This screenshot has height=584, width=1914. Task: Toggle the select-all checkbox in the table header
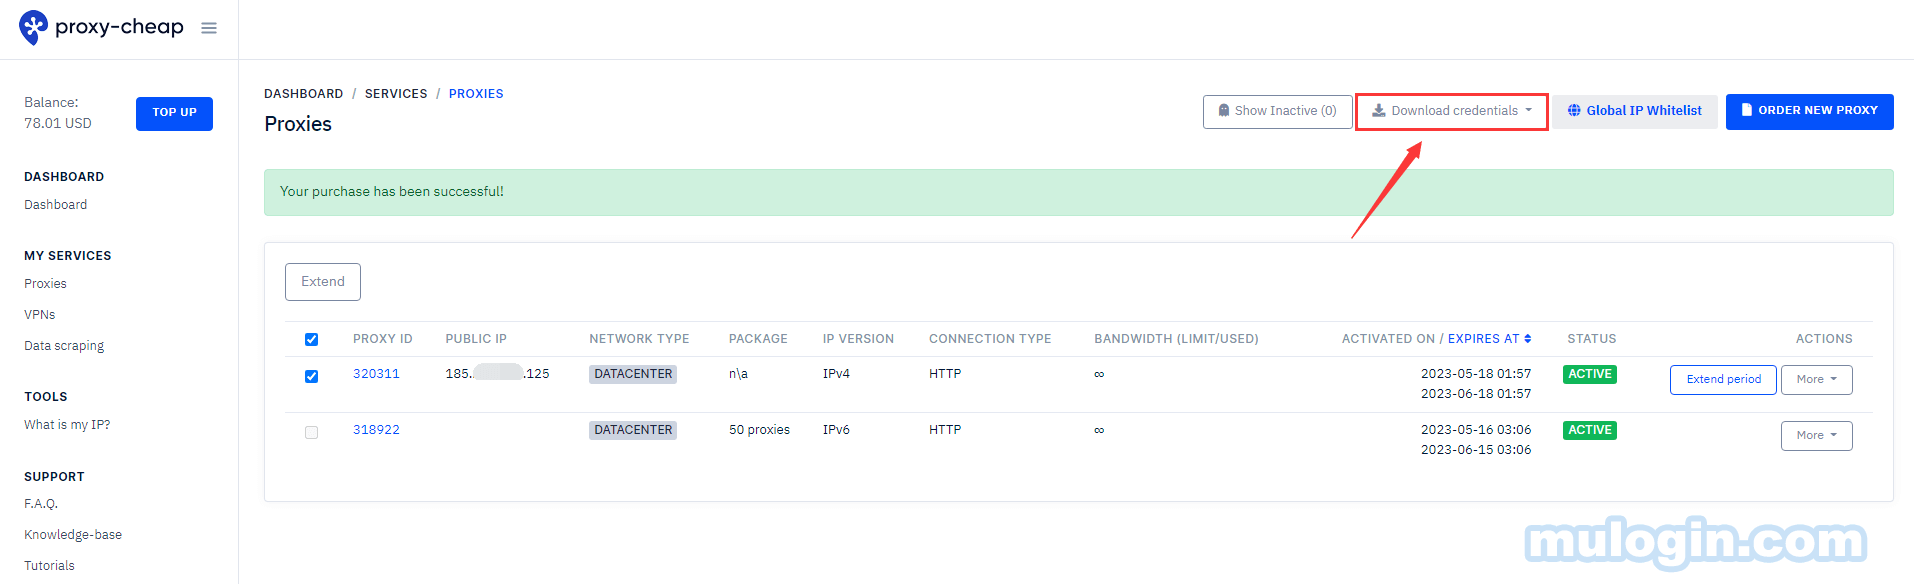[x=311, y=339]
